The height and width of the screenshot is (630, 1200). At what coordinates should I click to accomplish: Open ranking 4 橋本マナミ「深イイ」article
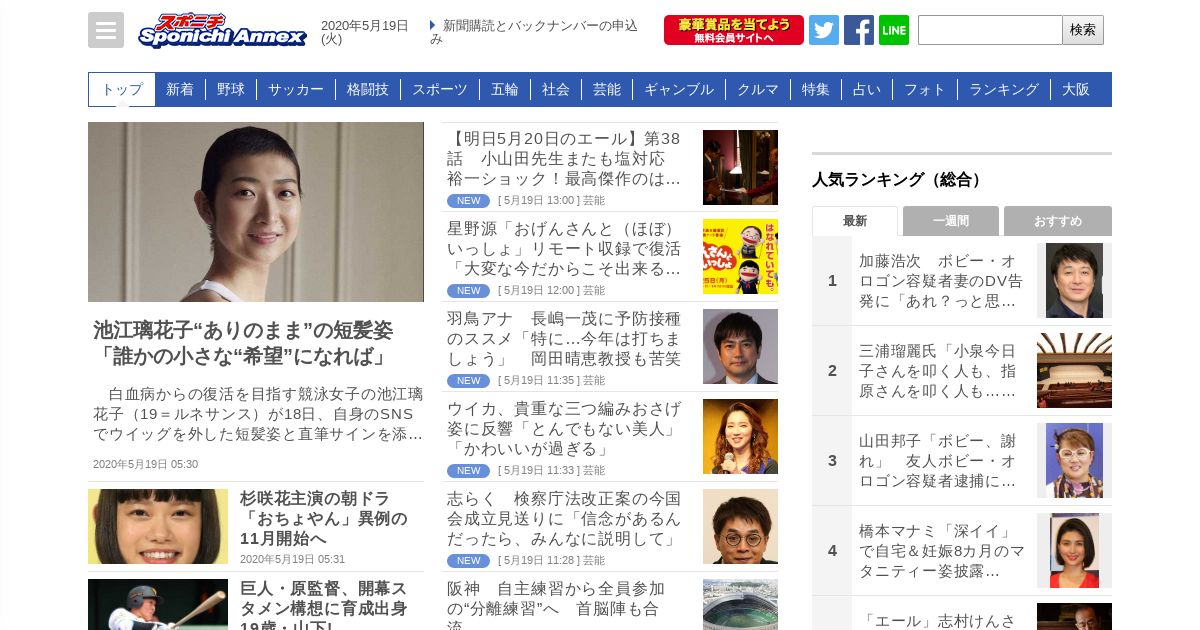pos(942,551)
